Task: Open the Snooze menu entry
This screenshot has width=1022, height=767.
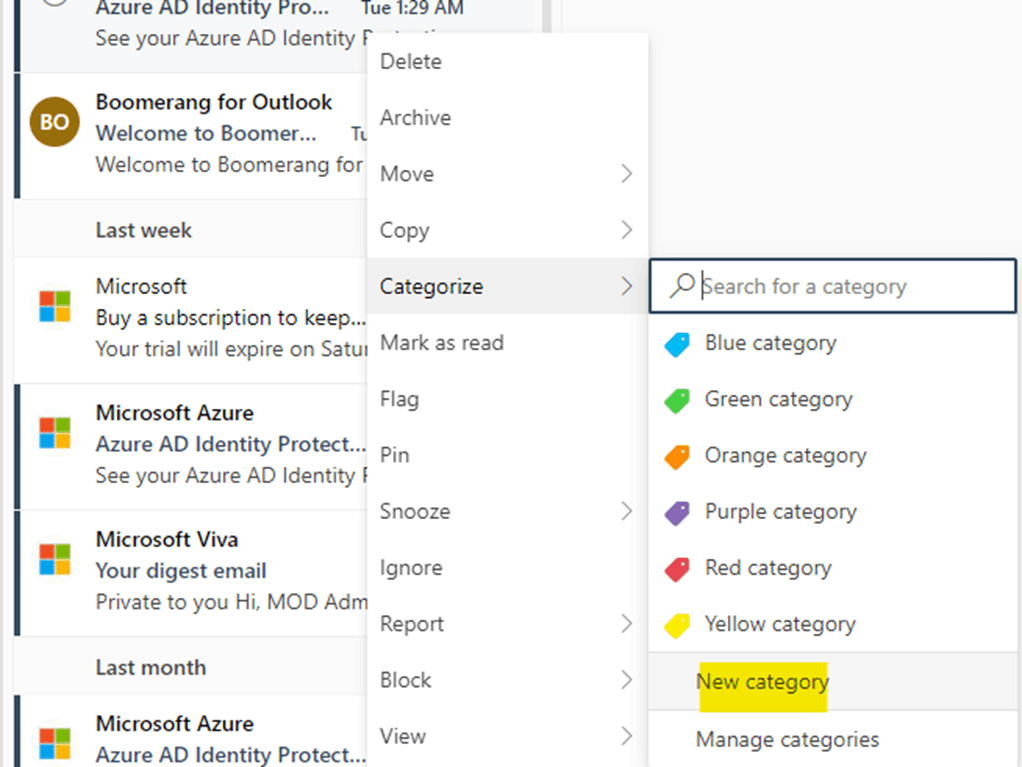Action: tap(507, 512)
